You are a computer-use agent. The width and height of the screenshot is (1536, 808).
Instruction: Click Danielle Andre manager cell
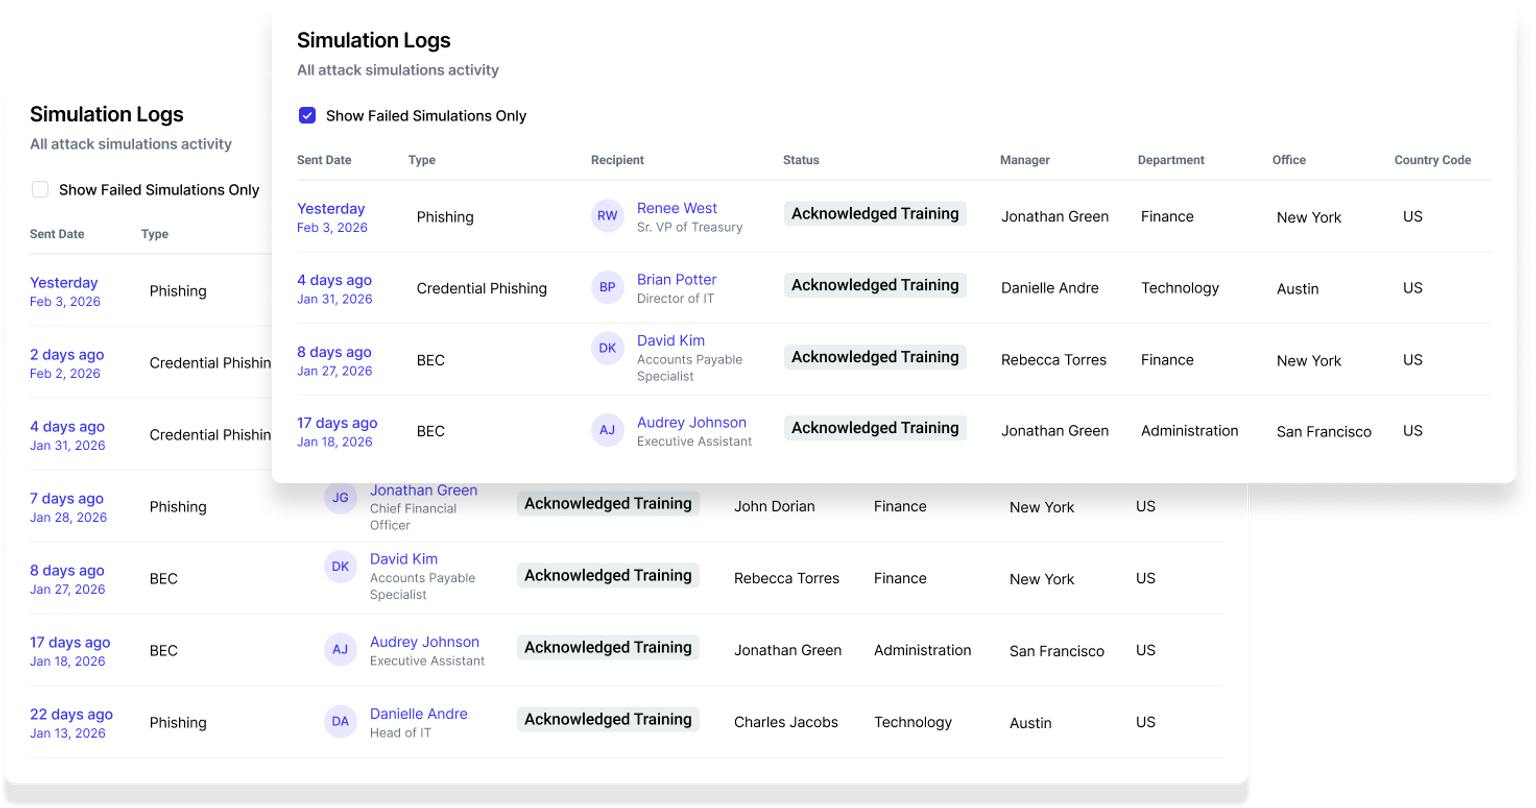[x=1050, y=288]
